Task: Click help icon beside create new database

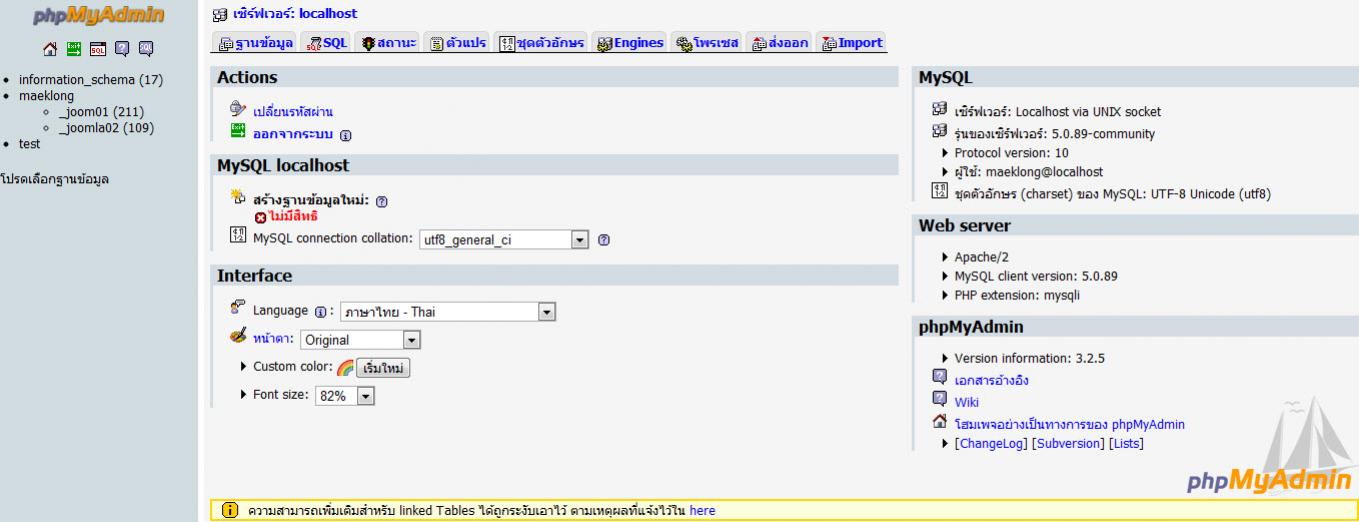Action: point(383,201)
